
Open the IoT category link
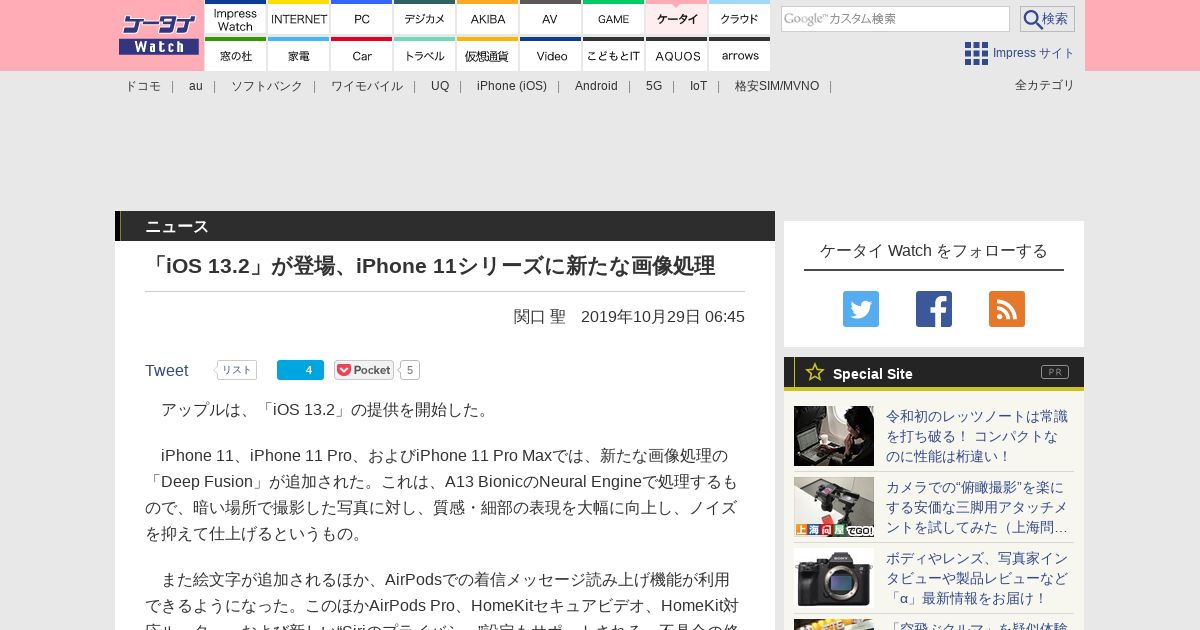tap(698, 86)
